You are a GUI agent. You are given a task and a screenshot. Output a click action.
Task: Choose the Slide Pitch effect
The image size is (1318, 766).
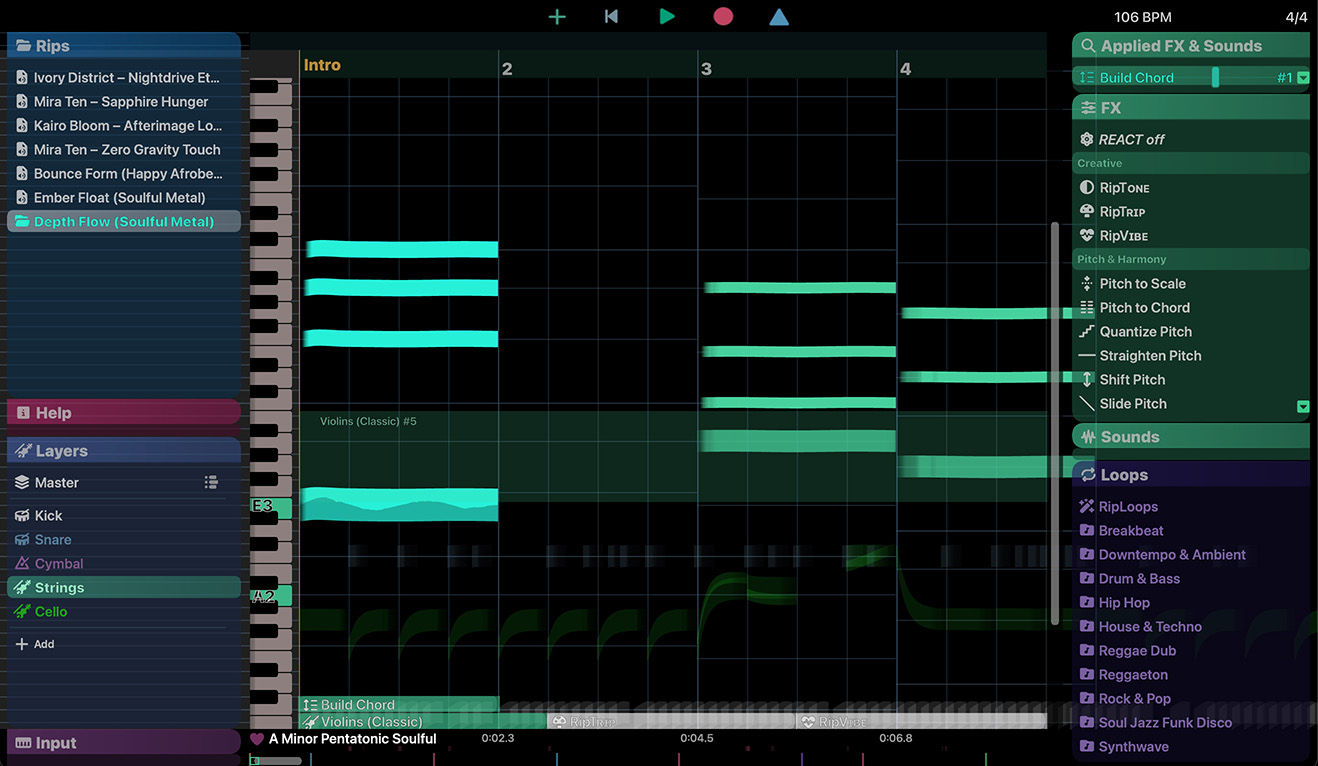pos(1132,403)
